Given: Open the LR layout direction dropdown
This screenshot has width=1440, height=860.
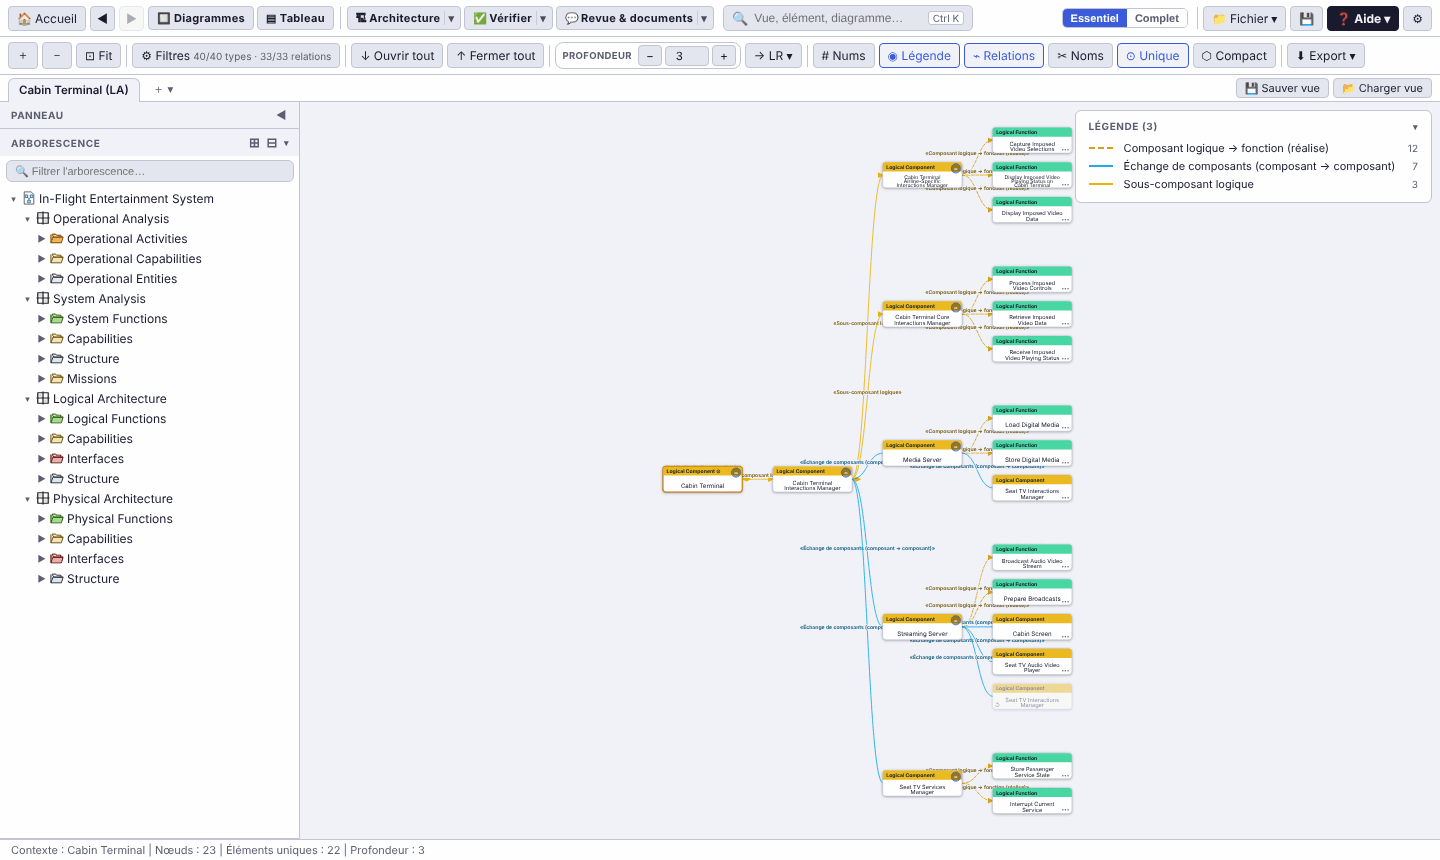Looking at the screenshot, I should (x=773, y=56).
